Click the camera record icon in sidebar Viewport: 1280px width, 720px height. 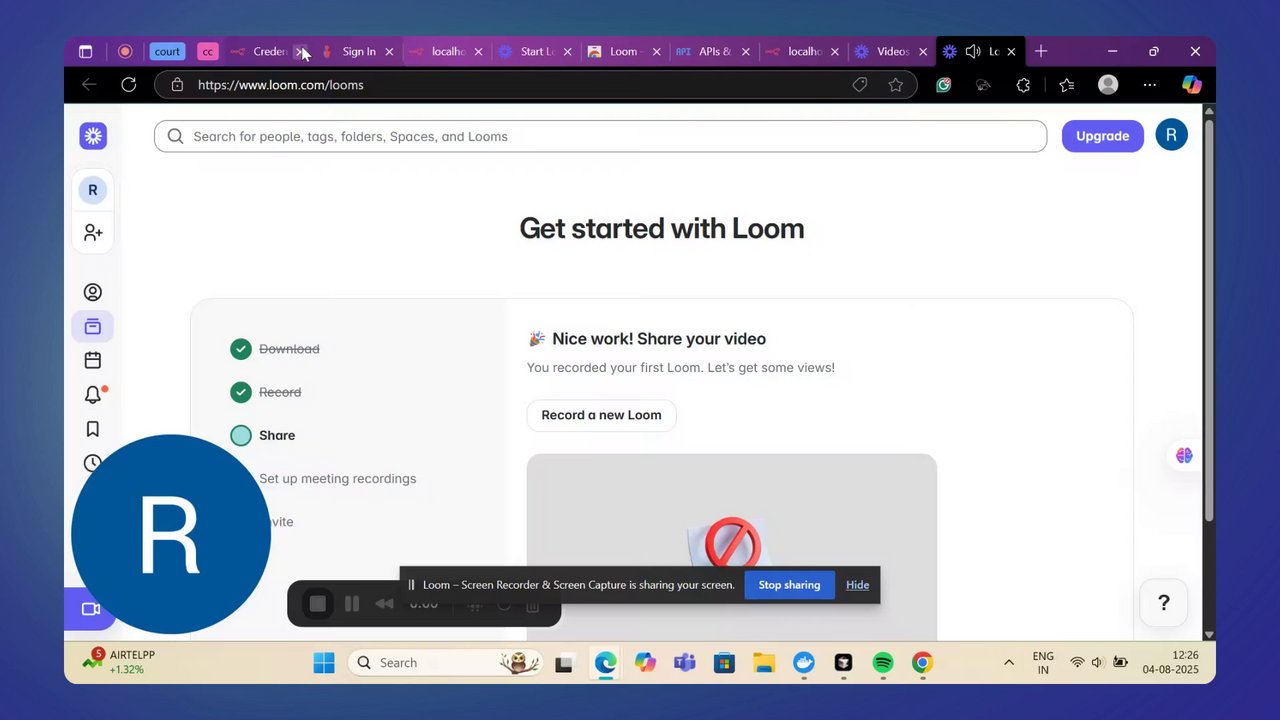[x=91, y=609]
